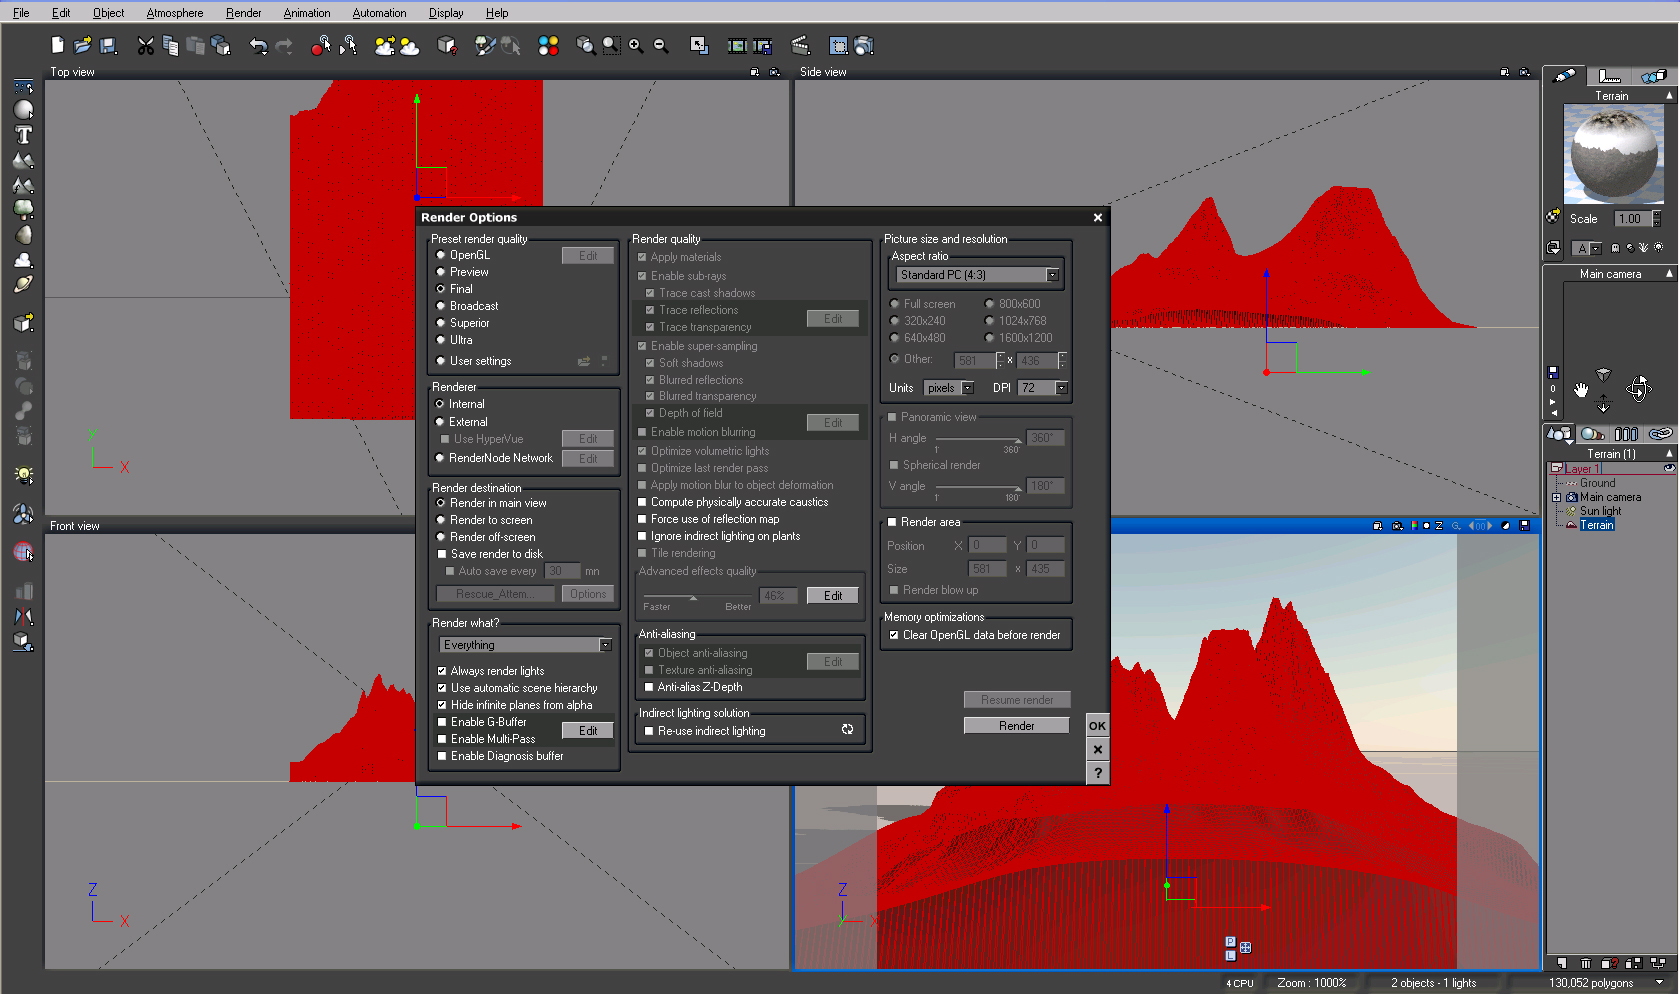Select the Text tool in left toolbar

[x=23, y=135]
